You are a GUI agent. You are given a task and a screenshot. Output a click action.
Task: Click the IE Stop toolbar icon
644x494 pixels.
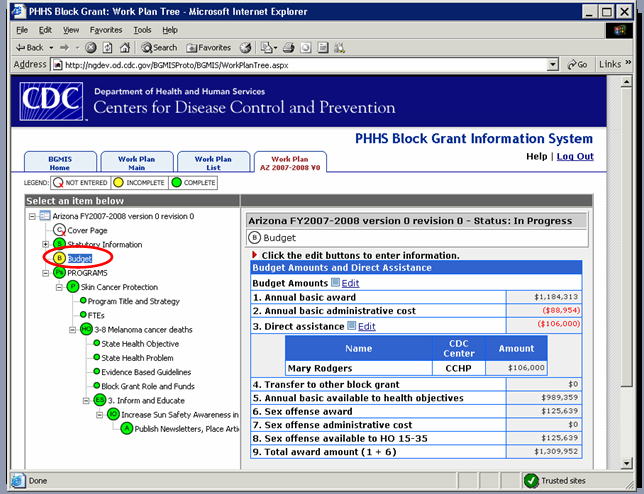(91, 47)
